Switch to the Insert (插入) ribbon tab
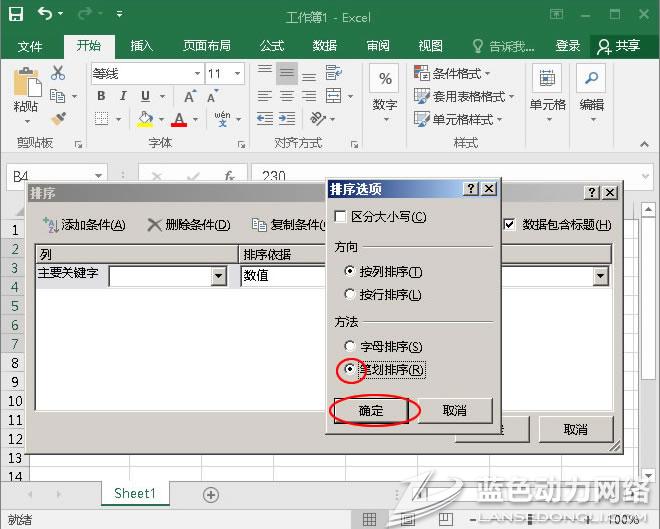The height and width of the screenshot is (529, 660). (142, 46)
